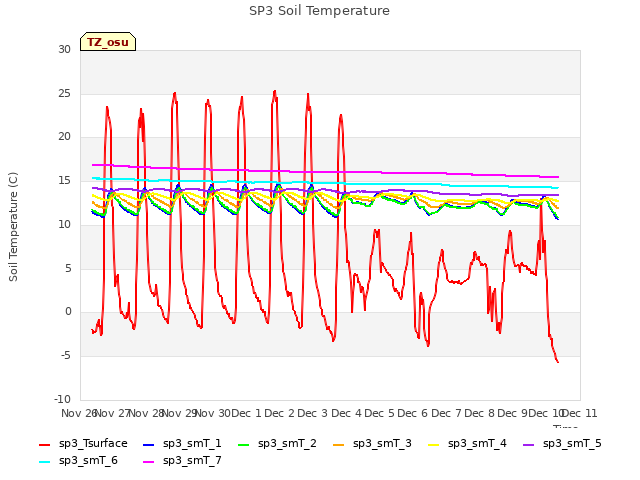
Task: Click the 15 y-axis tick label
Action: click(64, 180)
